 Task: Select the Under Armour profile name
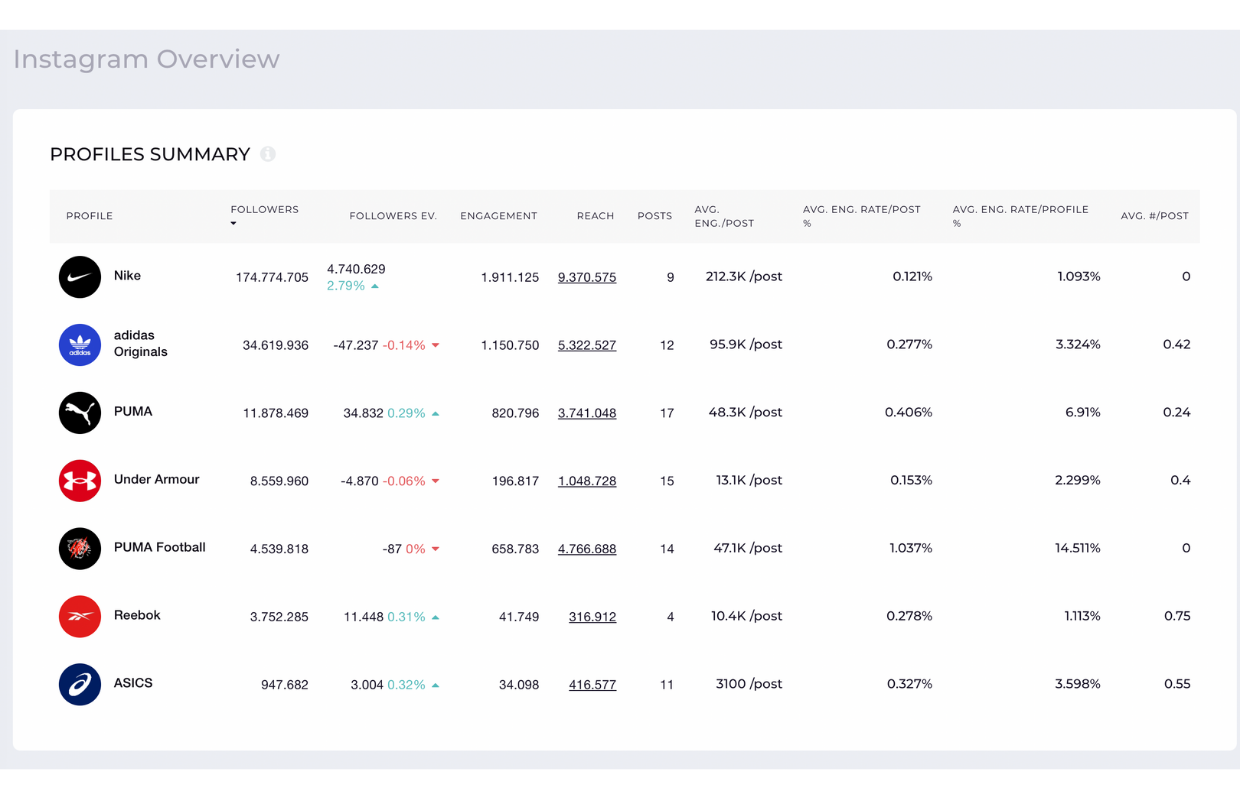[157, 479]
